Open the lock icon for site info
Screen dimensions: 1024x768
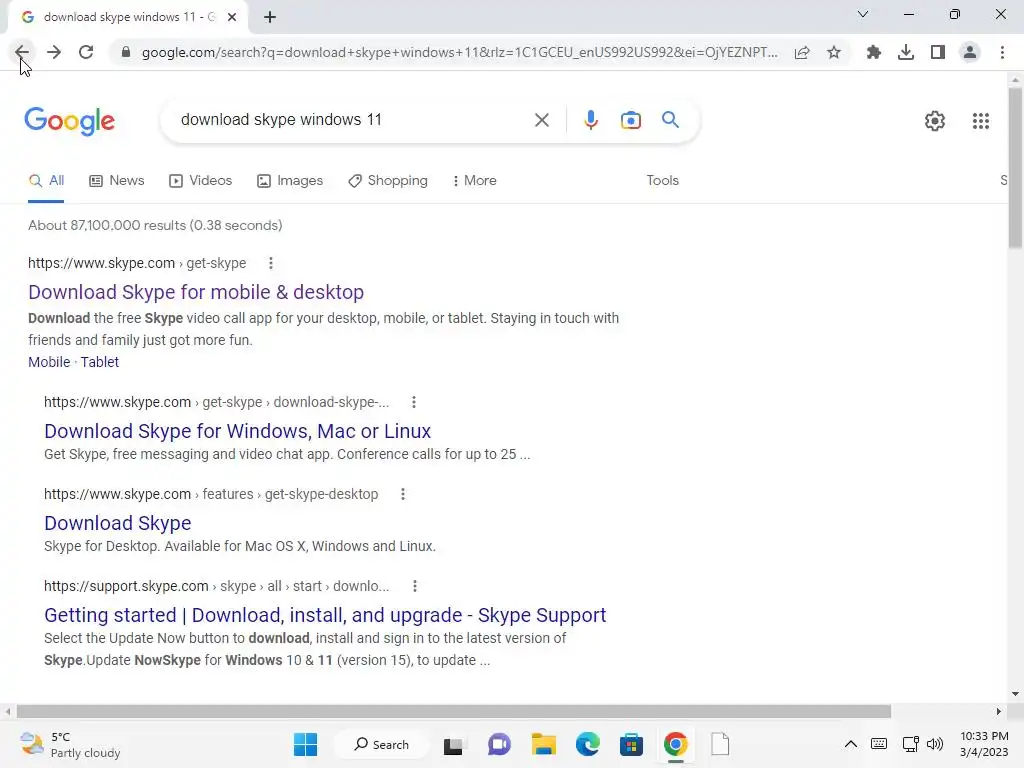click(x=126, y=52)
